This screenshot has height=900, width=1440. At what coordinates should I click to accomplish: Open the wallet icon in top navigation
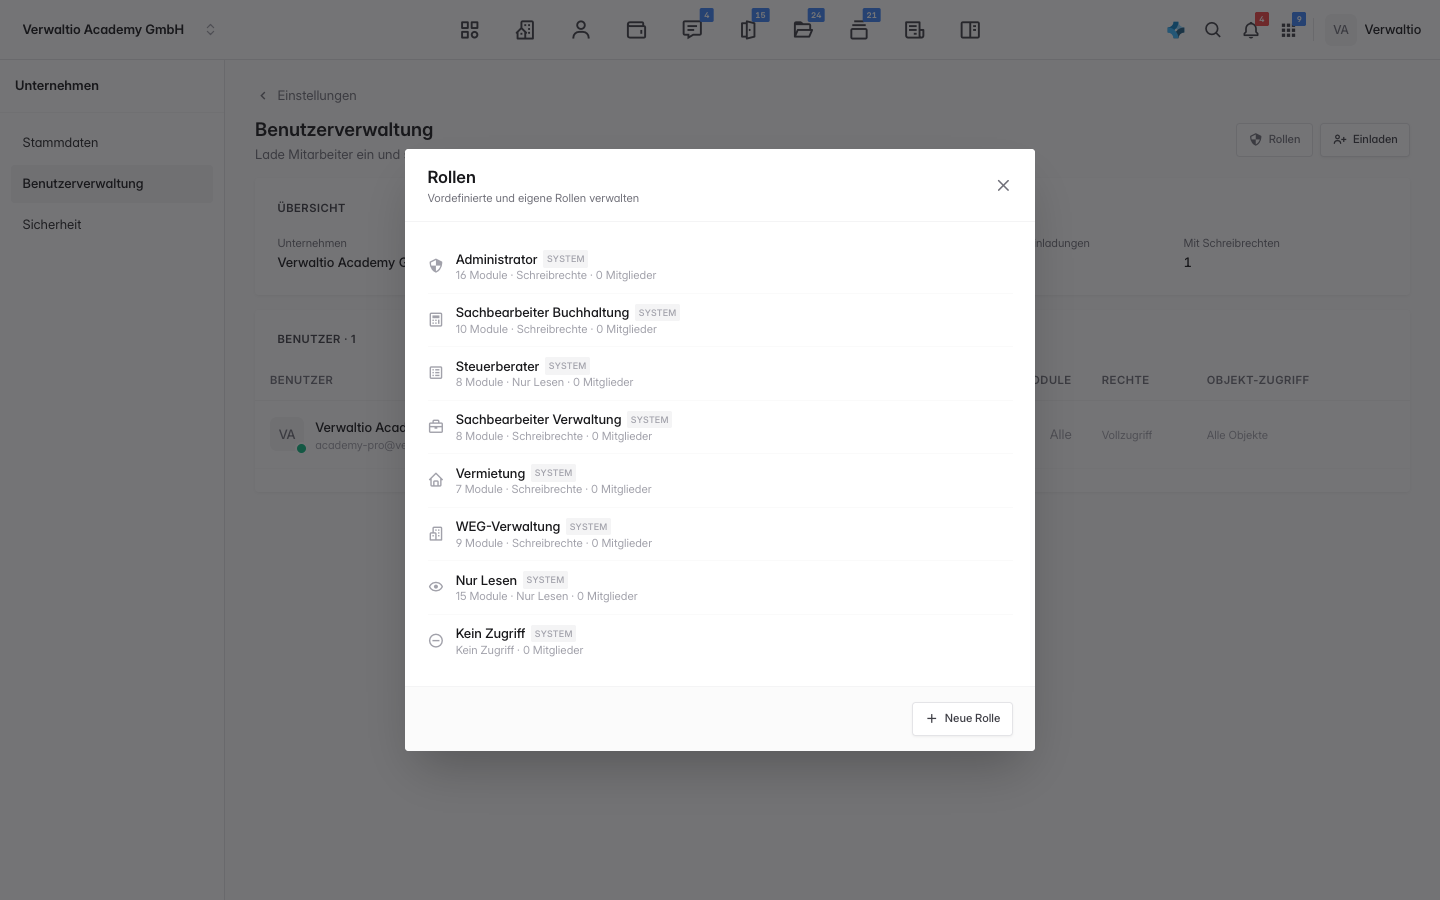point(636,30)
